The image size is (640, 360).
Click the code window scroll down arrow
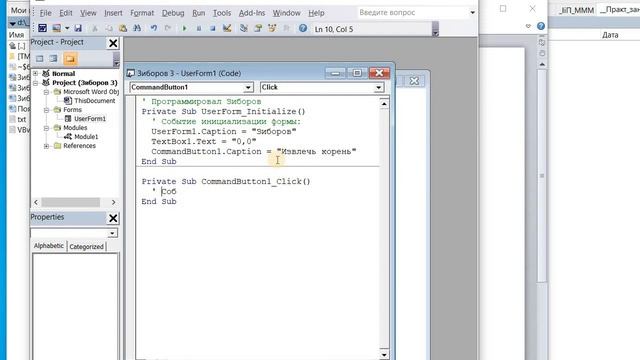coord(384,355)
